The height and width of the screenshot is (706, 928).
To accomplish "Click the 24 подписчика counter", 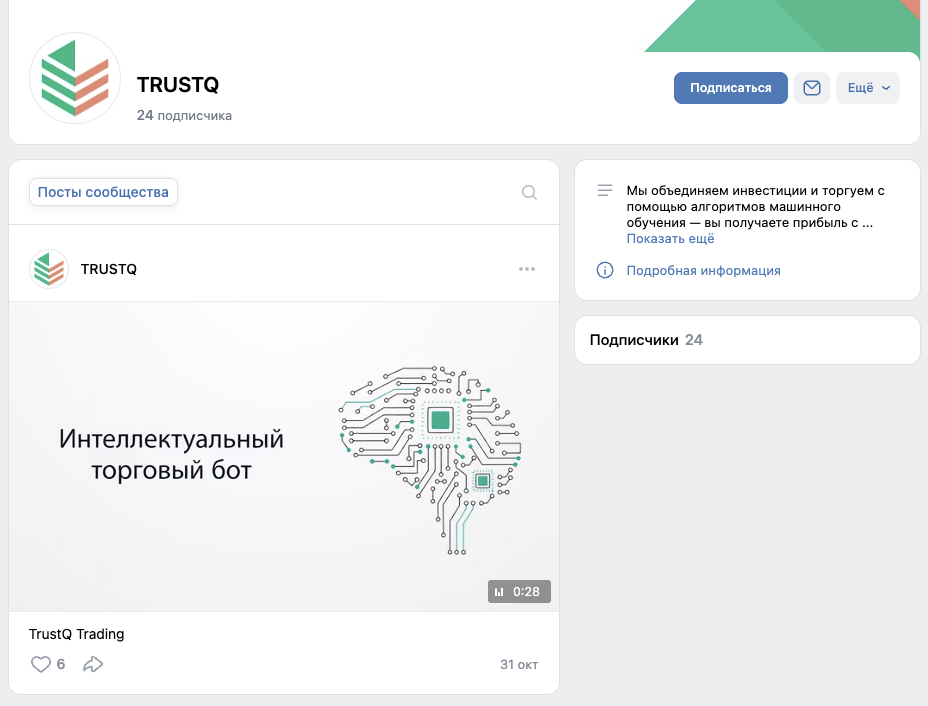I will click(x=184, y=115).
